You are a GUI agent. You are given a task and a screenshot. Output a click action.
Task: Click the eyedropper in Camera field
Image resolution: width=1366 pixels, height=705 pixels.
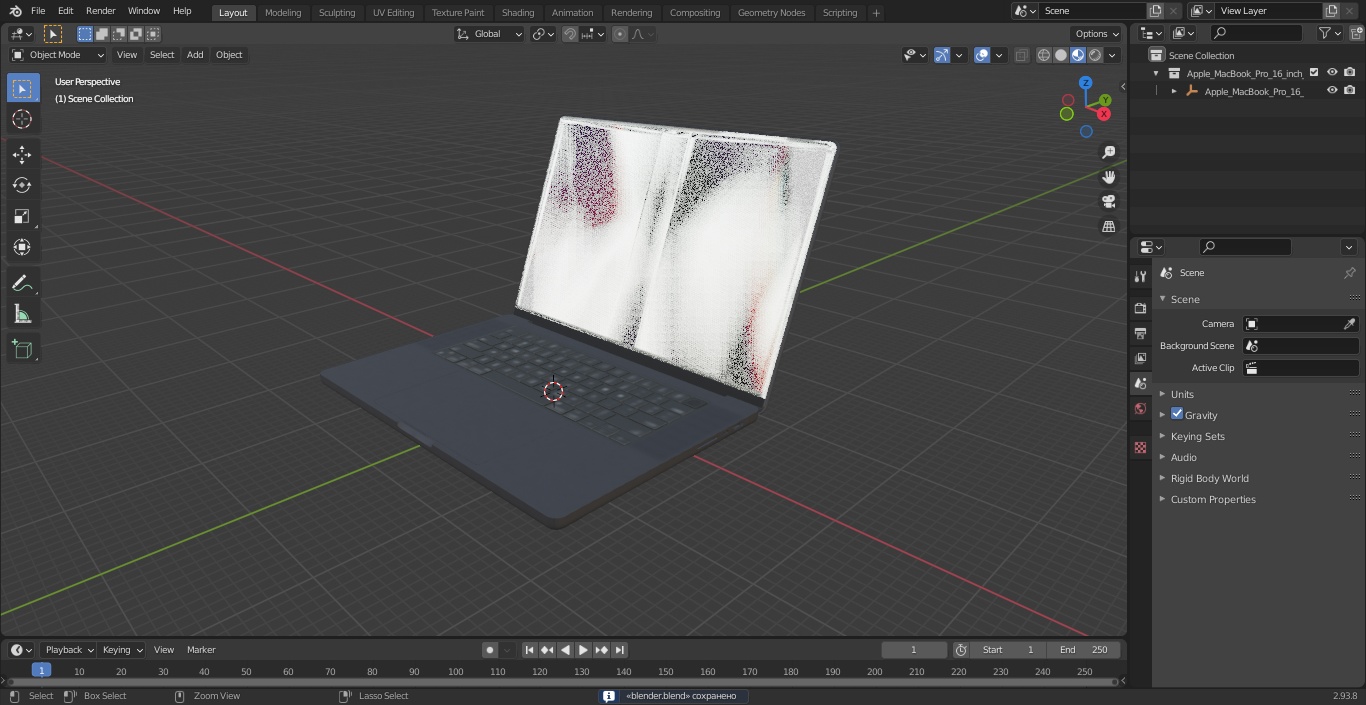tap(1349, 324)
